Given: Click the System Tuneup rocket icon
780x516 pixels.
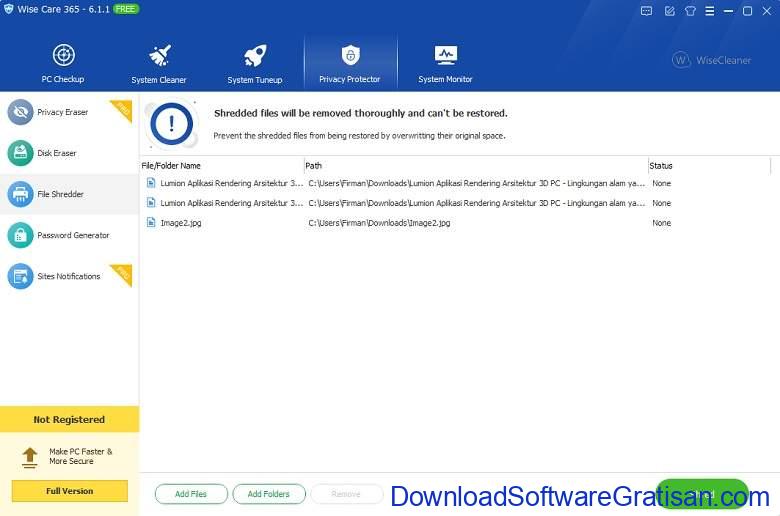Looking at the screenshot, I should coord(255,55).
